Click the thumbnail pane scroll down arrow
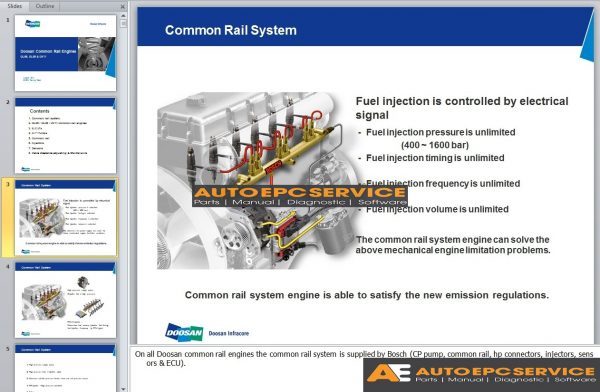 (x=123, y=389)
